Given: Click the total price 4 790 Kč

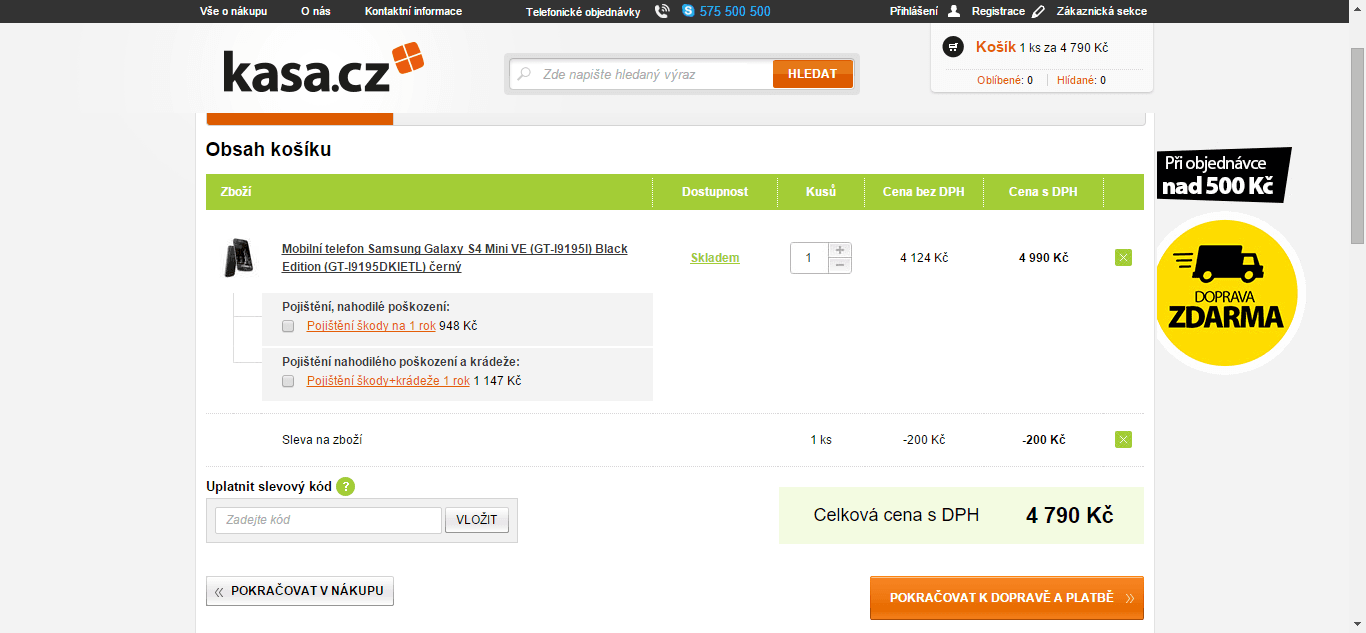Looking at the screenshot, I should pos(1069,516).
